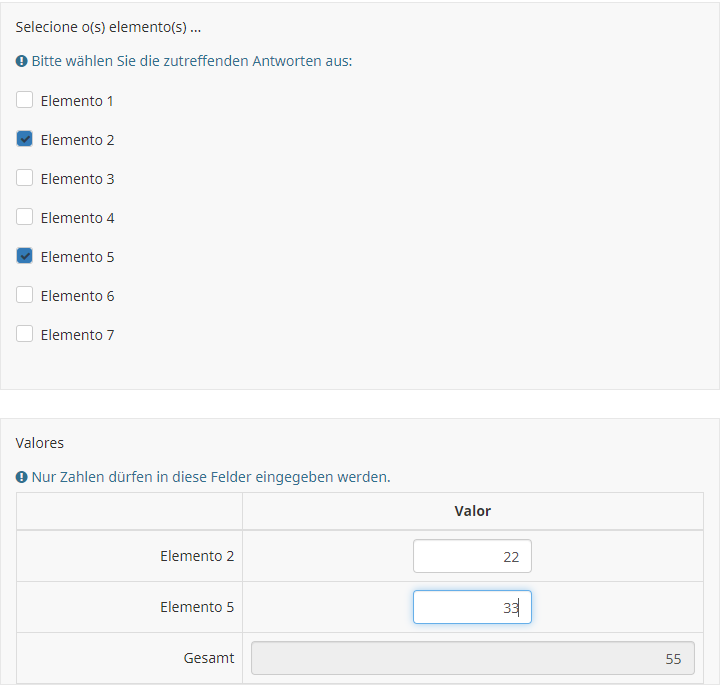Click the 'Elemento 5' row label in table
Image resolution: width=722 pixels, height=692 pixels.
pos(197,607)
